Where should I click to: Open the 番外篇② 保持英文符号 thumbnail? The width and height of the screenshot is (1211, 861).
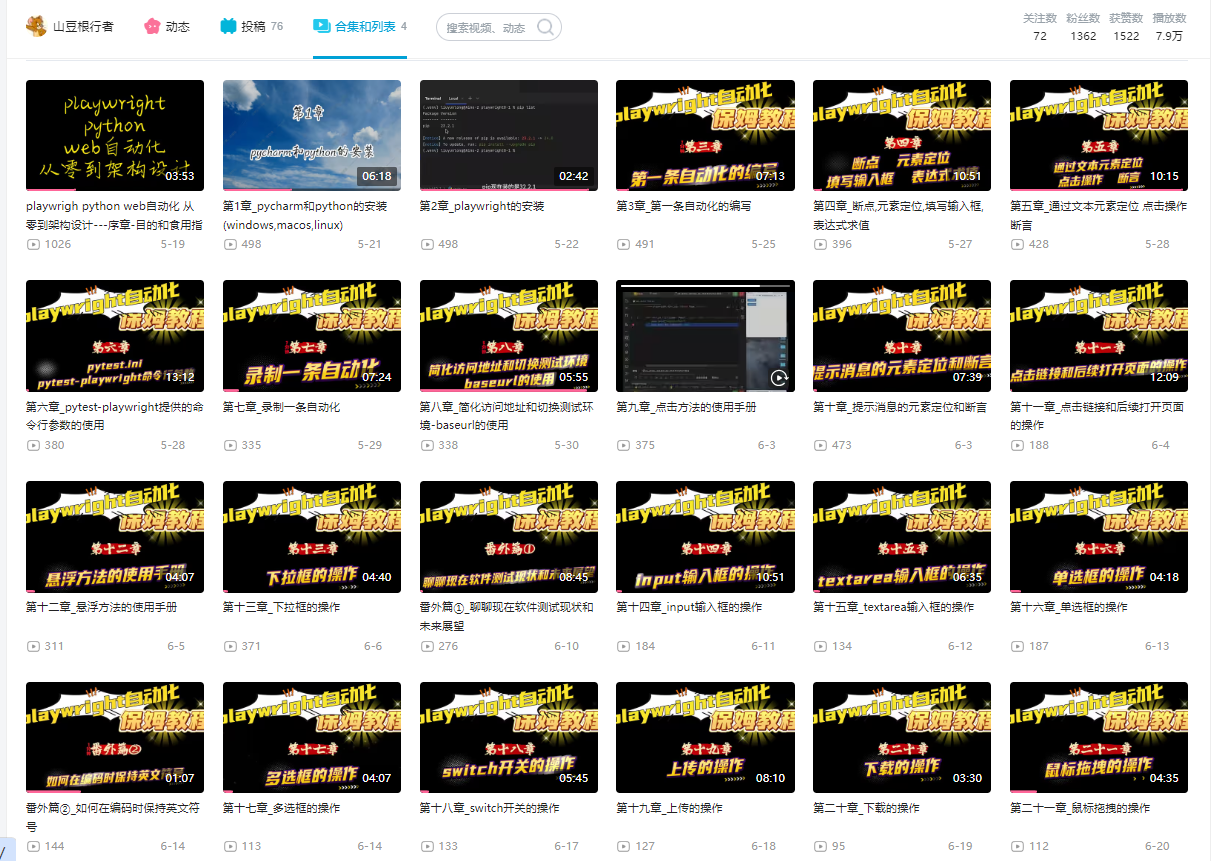point(115,738)
